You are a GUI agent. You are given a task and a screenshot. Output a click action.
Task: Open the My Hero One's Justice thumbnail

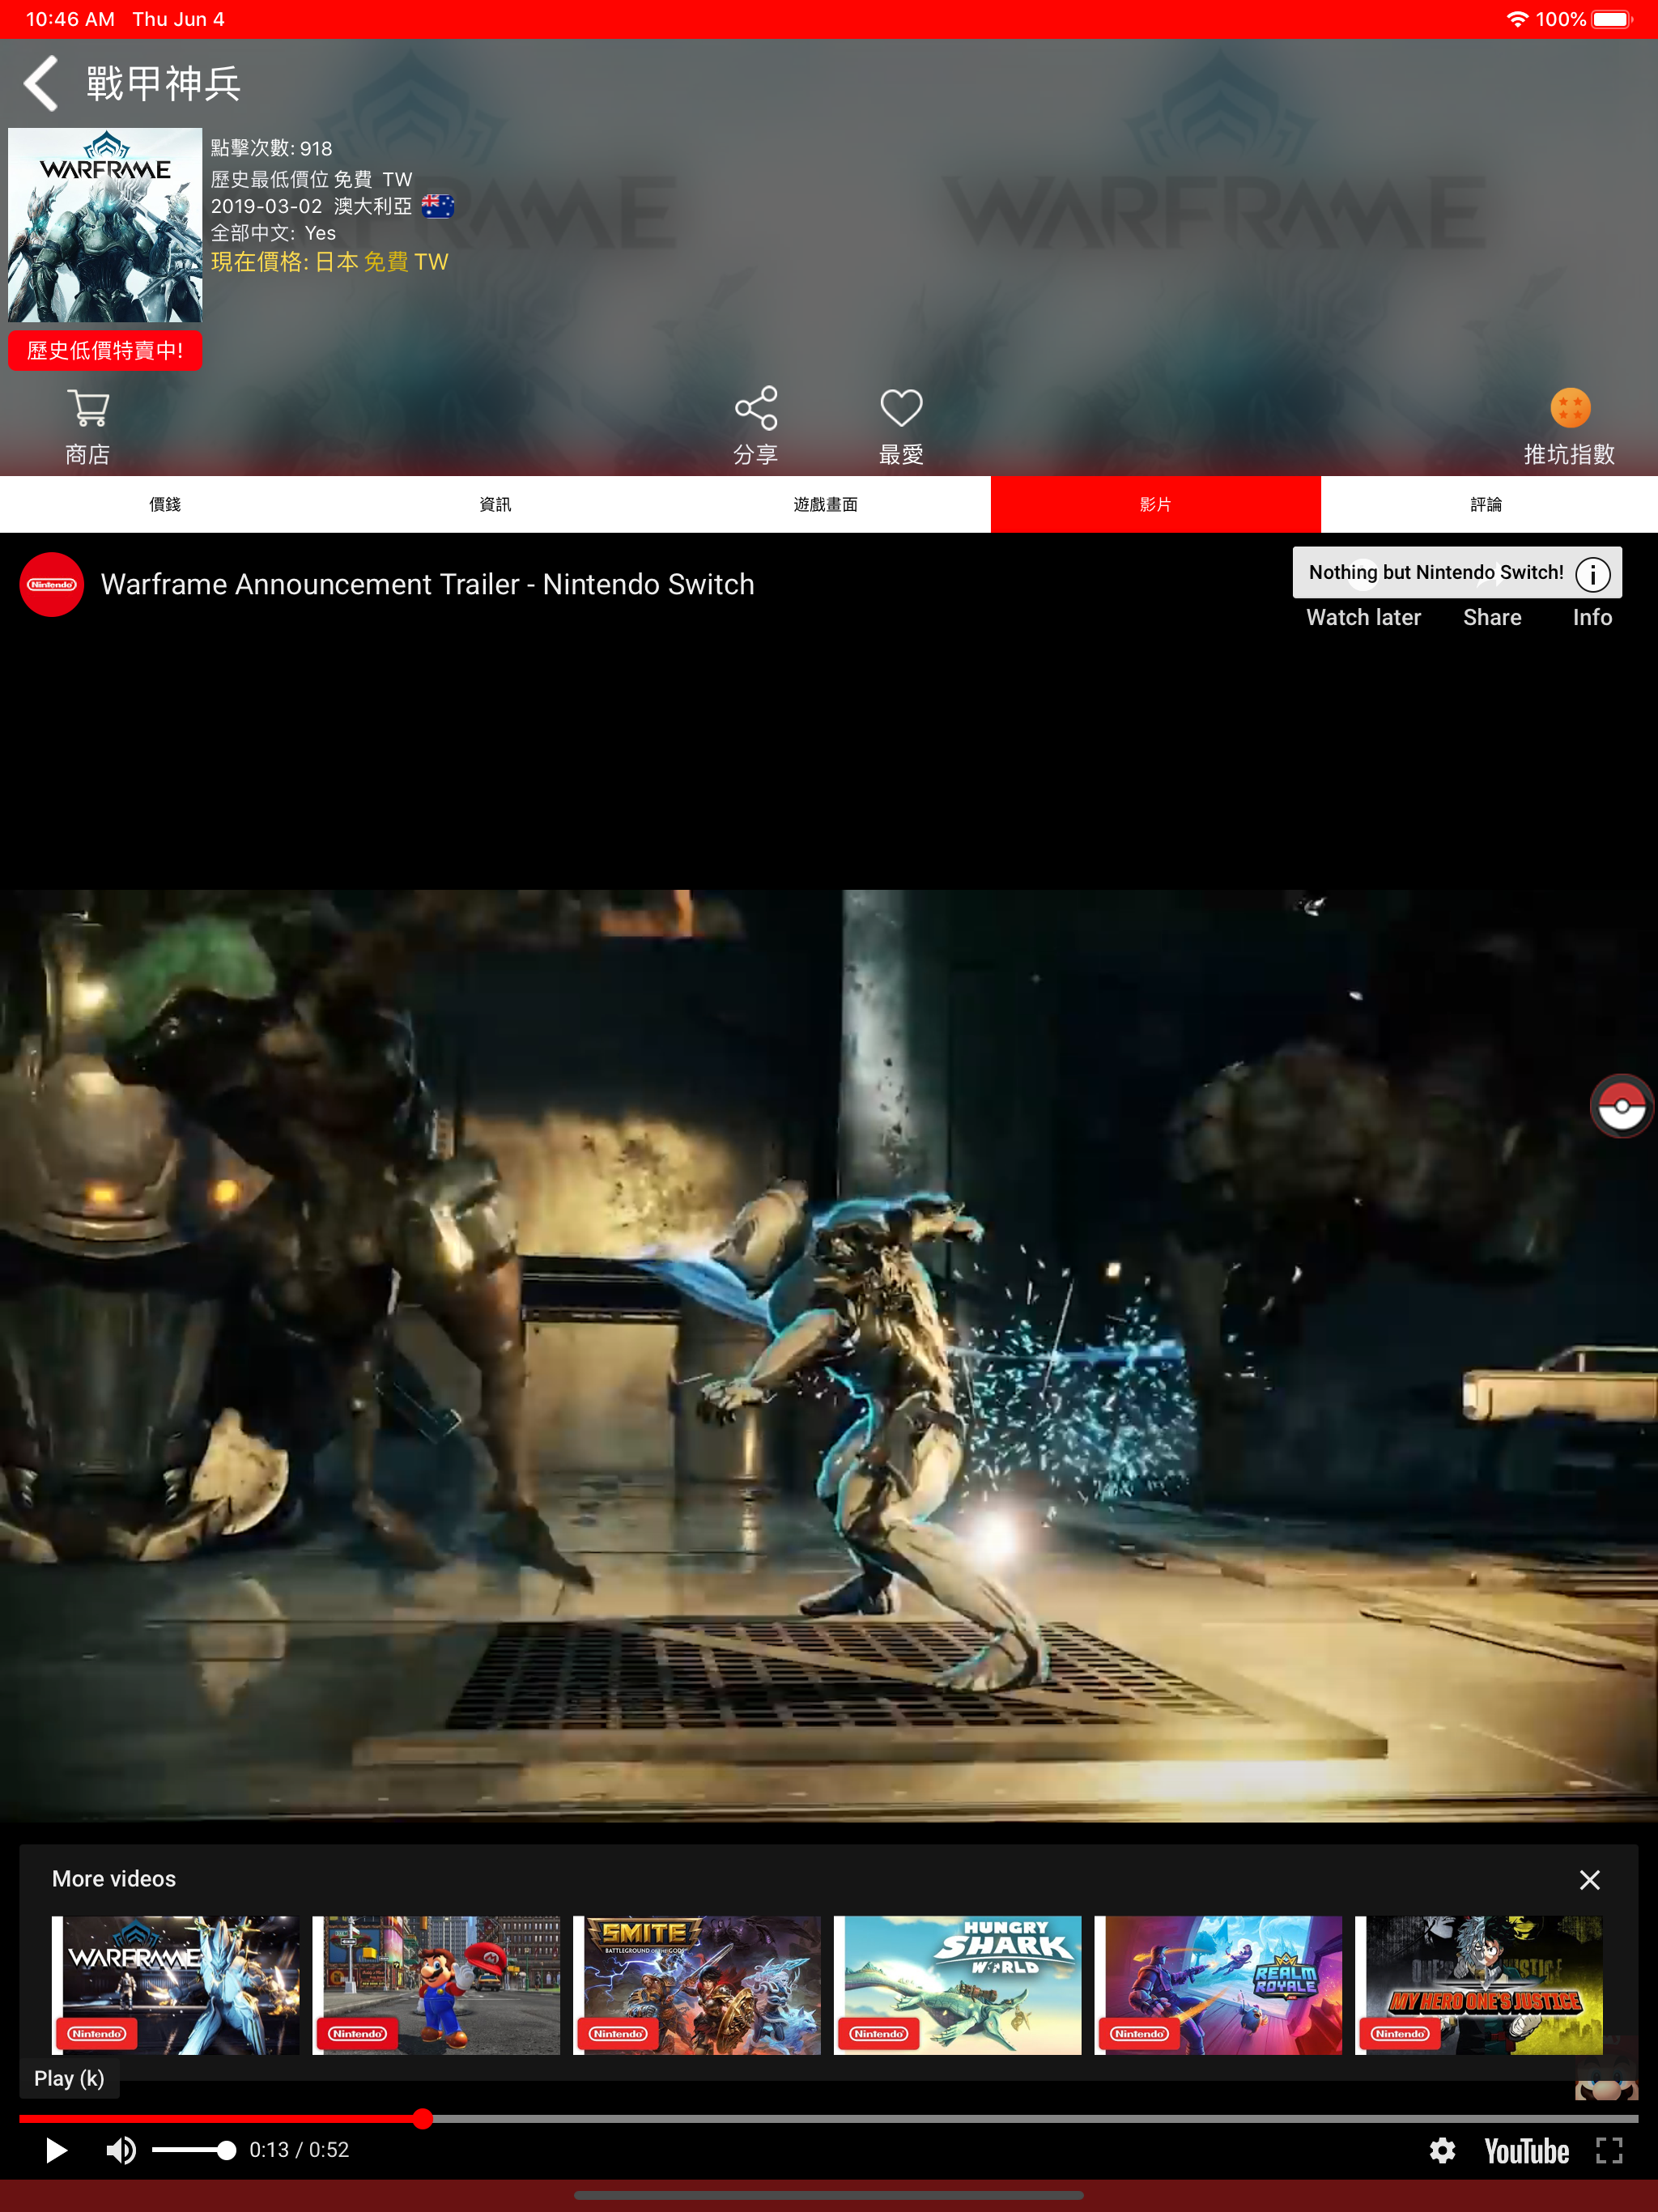[x=1479, y=1986]
